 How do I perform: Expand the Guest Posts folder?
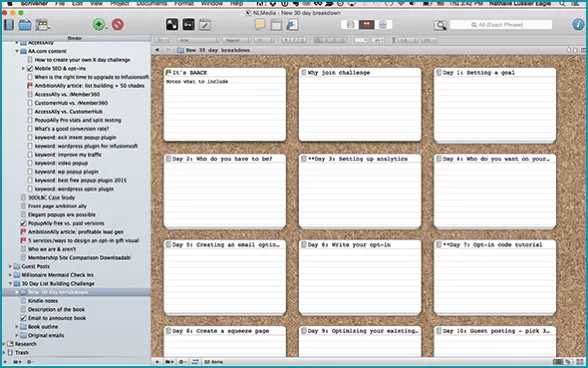10,266
